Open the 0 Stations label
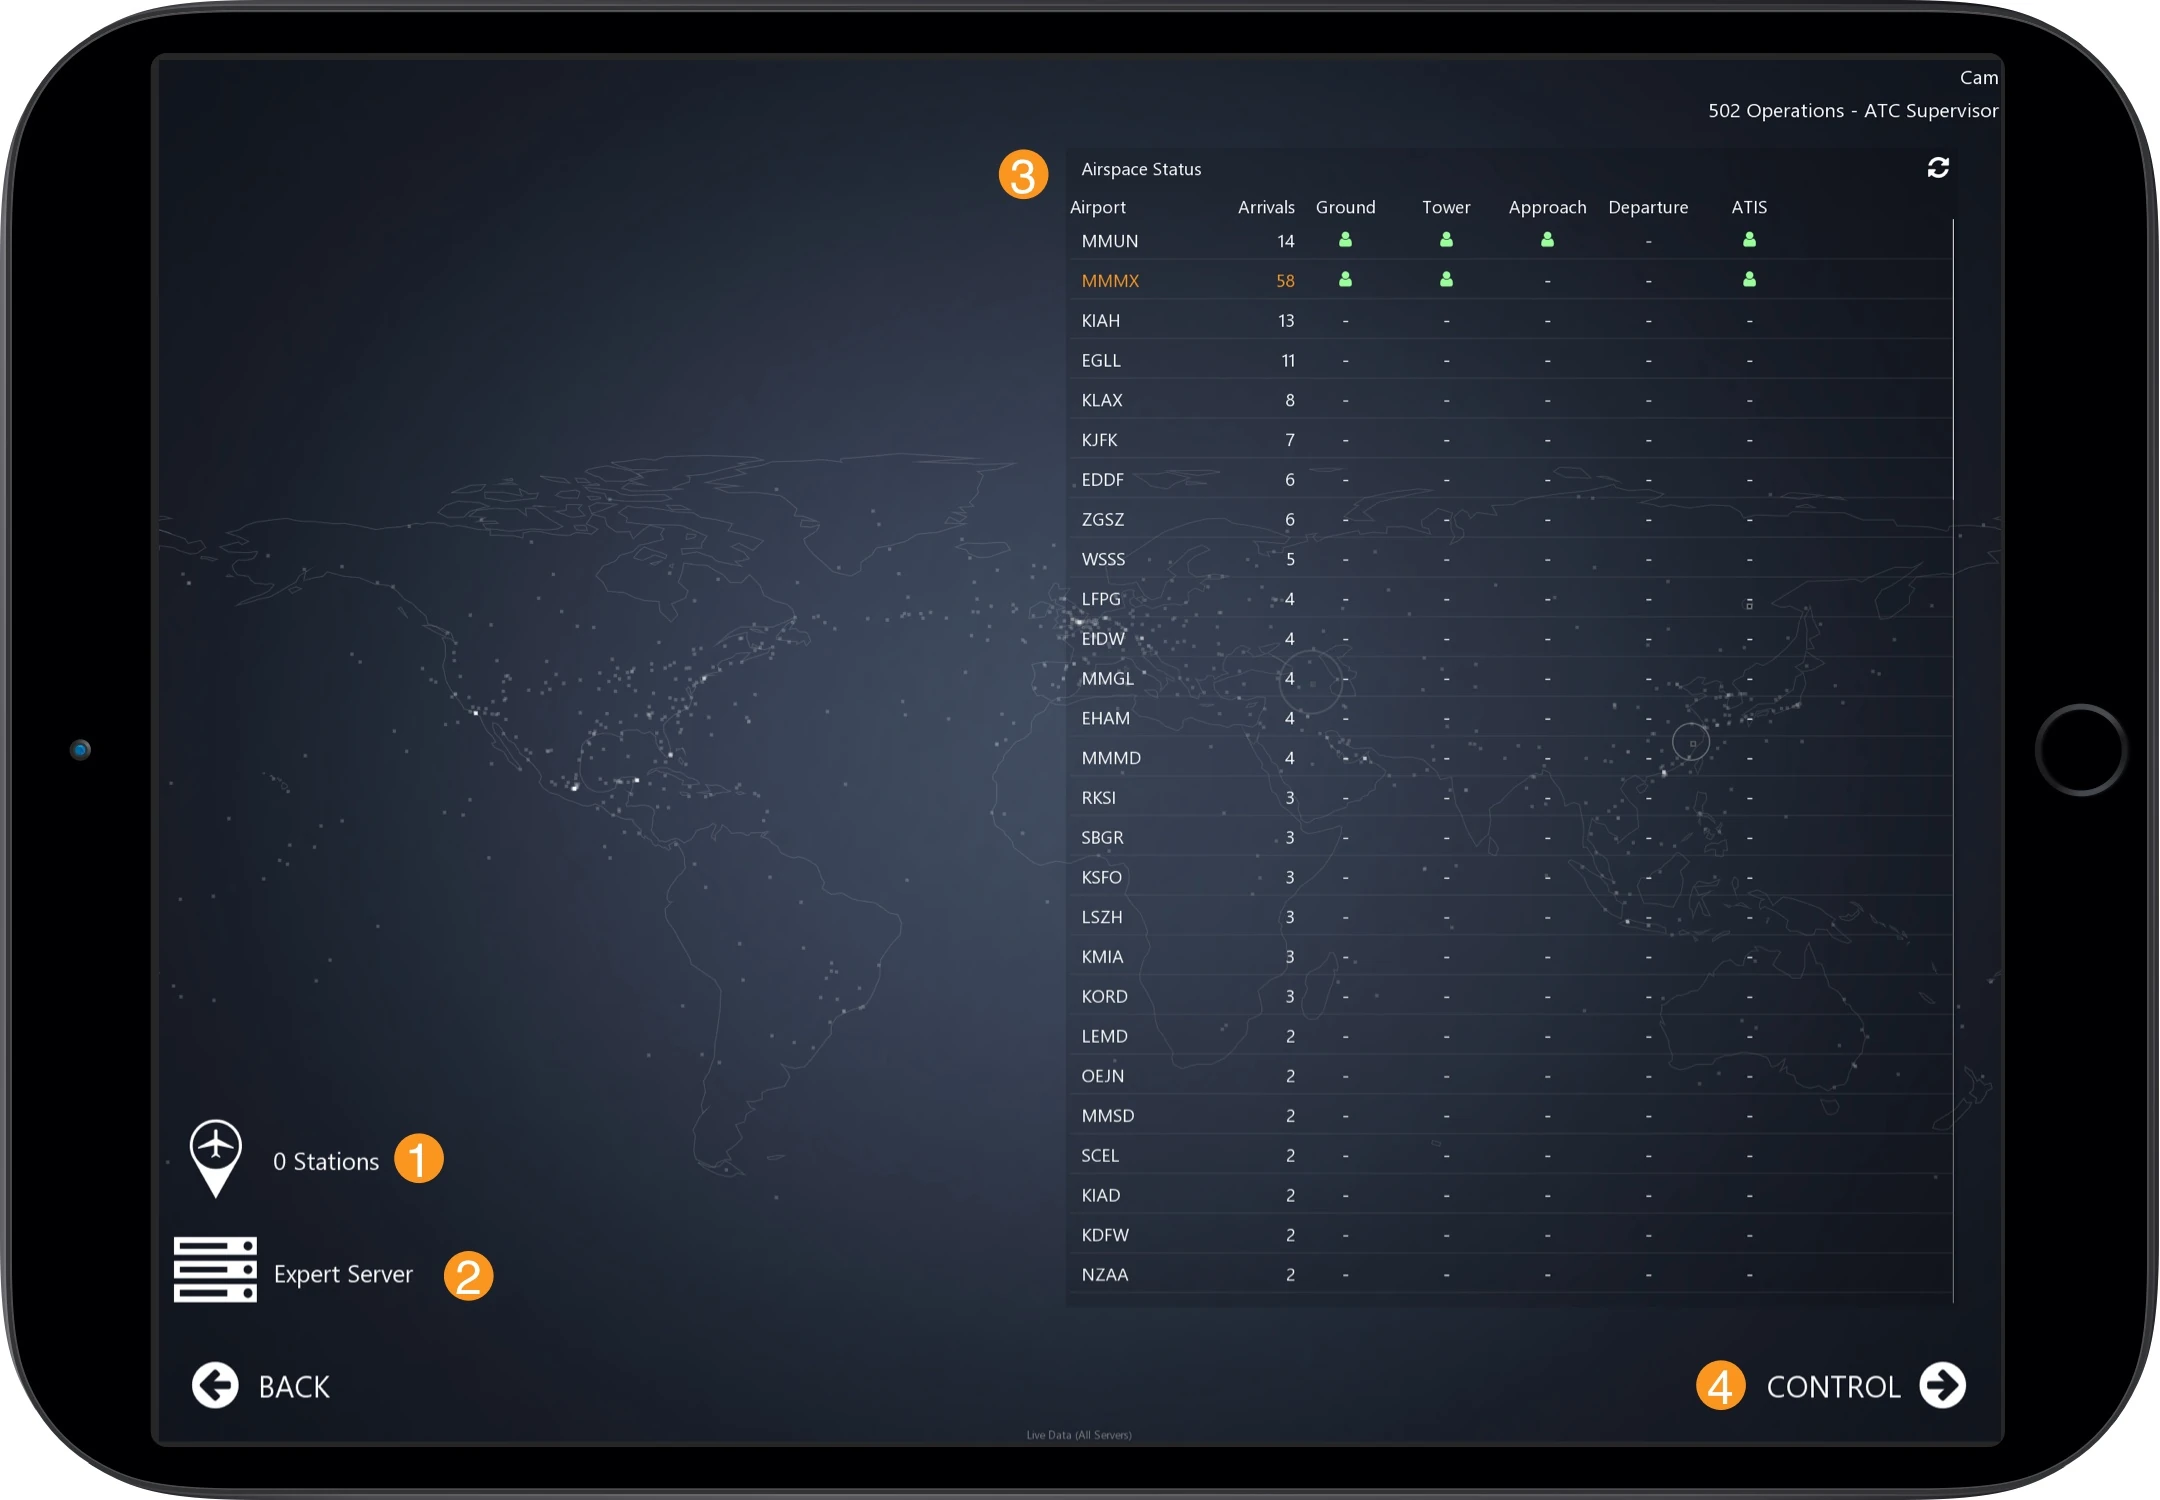Screen dimensions: 2160x1500 click(326, 1161)
